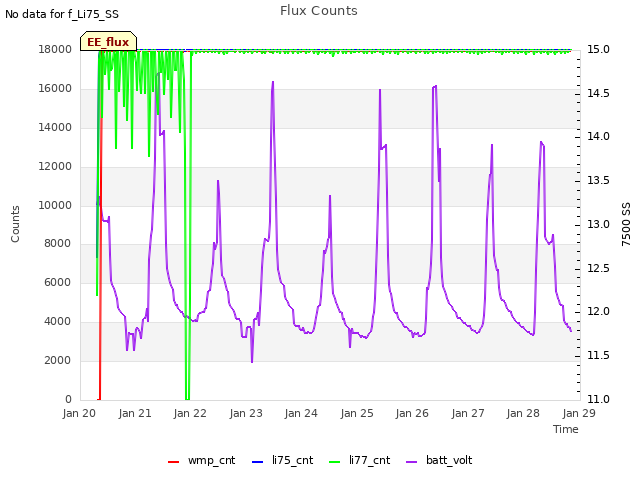Viewport: 640px width, 480px height.
Task: Click the Counts y-axis label
Action: 15,224
